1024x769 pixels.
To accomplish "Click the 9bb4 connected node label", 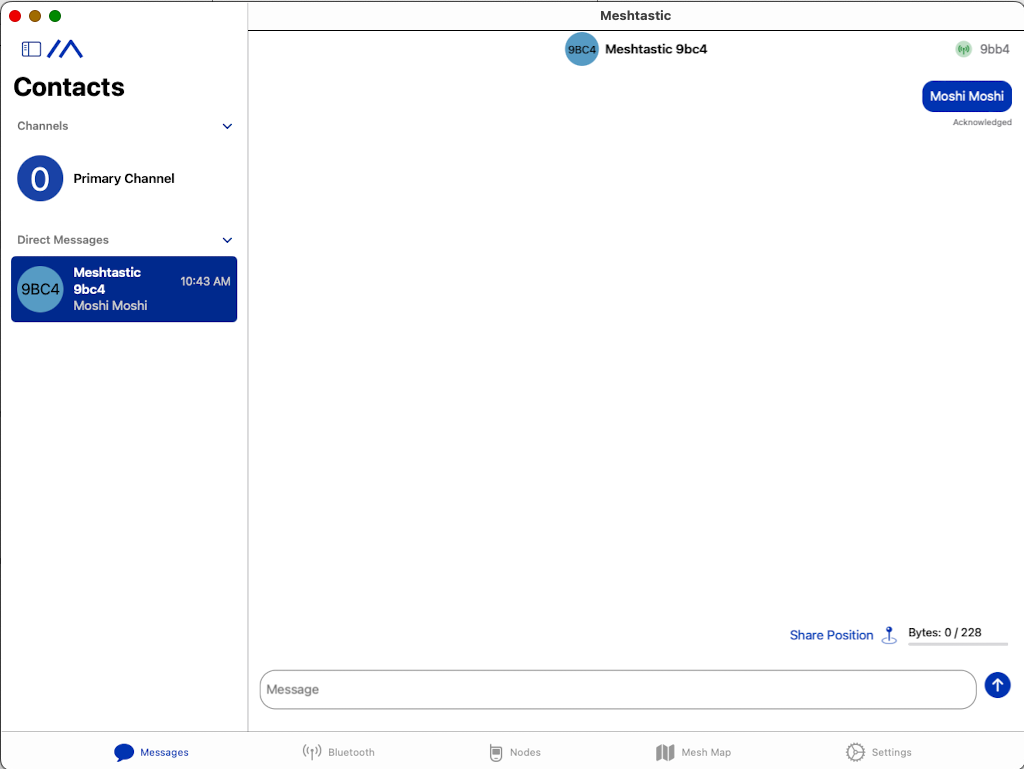I will click(994, 49).
